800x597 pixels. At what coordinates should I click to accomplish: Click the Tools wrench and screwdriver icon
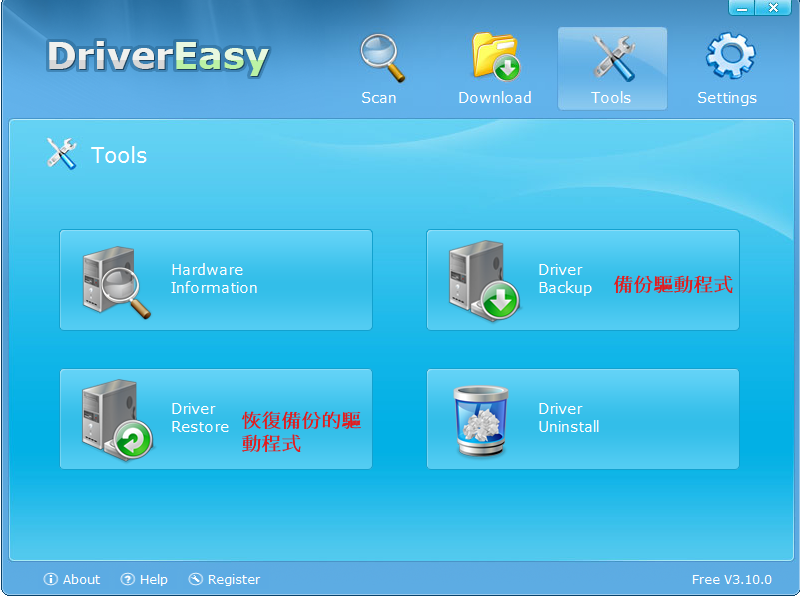click(x=614, y=58)
